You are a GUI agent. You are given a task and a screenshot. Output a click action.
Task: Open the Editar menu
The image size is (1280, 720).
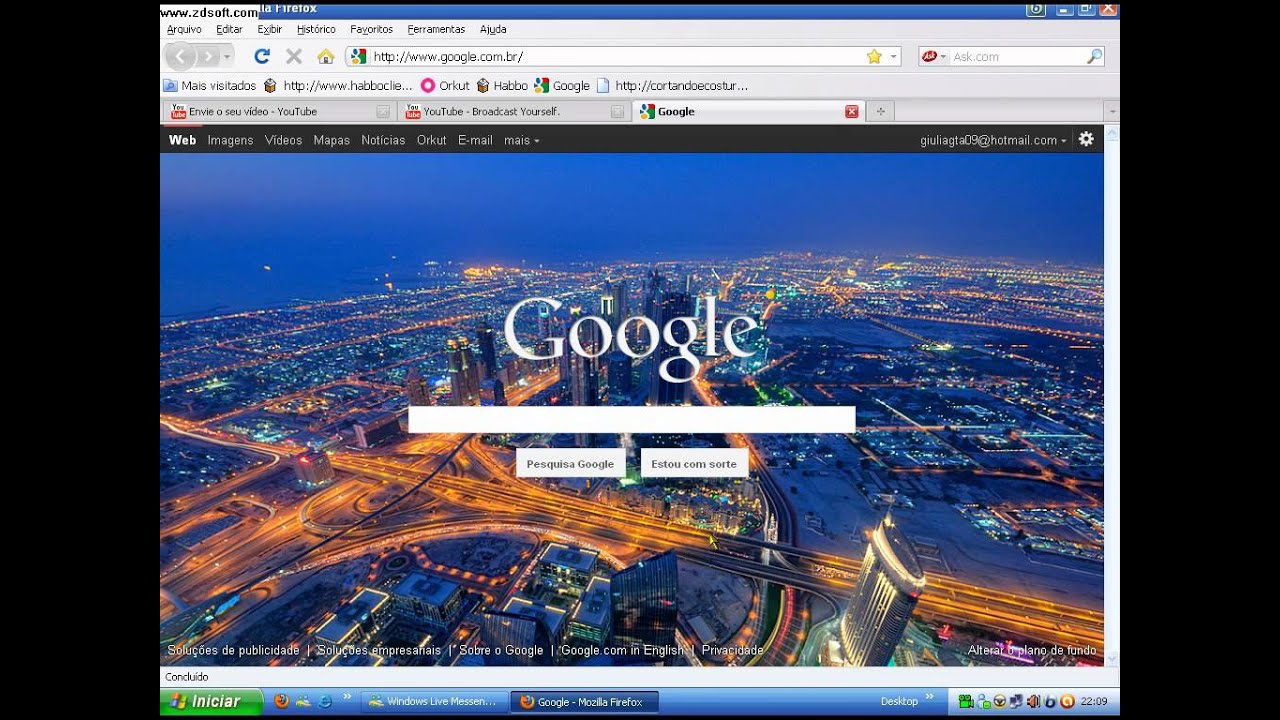coord(229,29)
